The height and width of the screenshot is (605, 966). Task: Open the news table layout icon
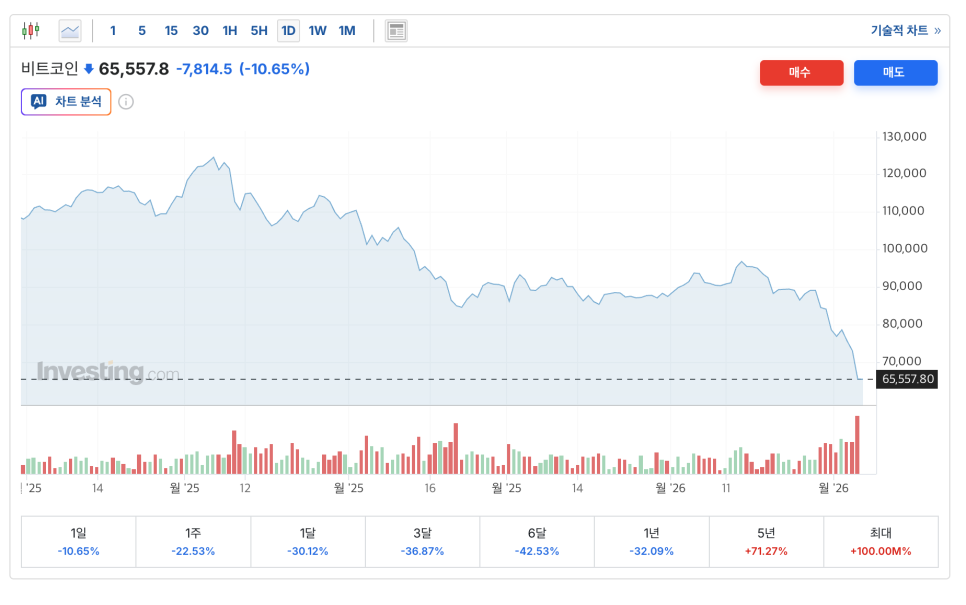tap(396, 30)
